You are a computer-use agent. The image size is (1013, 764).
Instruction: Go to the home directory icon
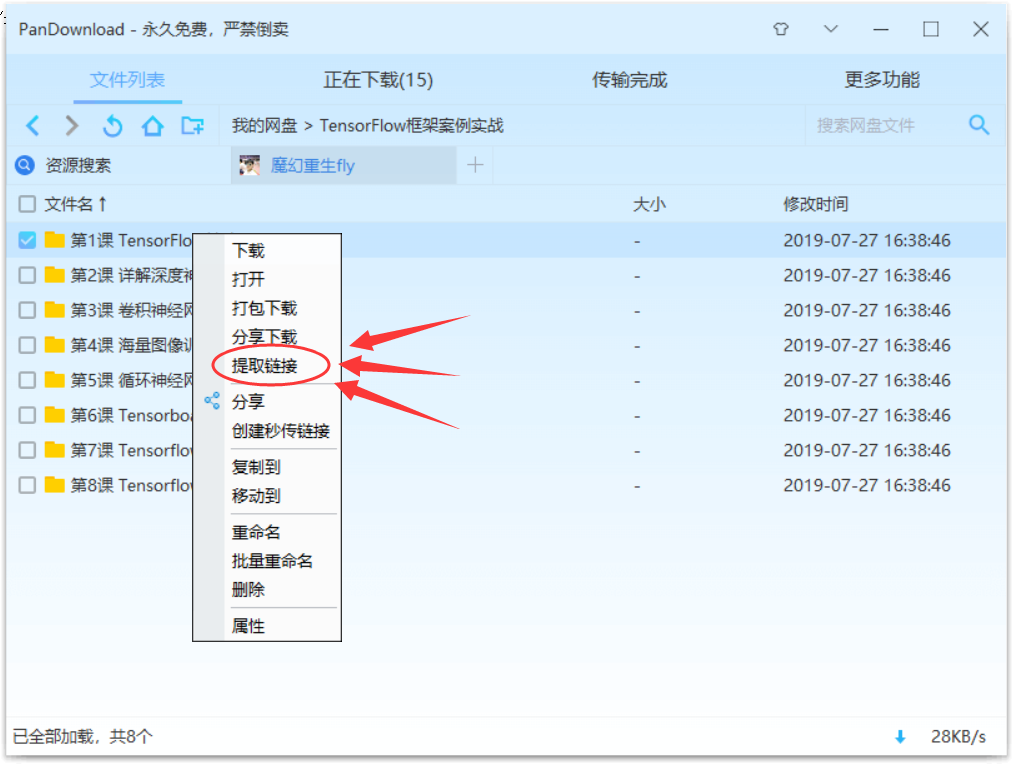pos(152,125)
